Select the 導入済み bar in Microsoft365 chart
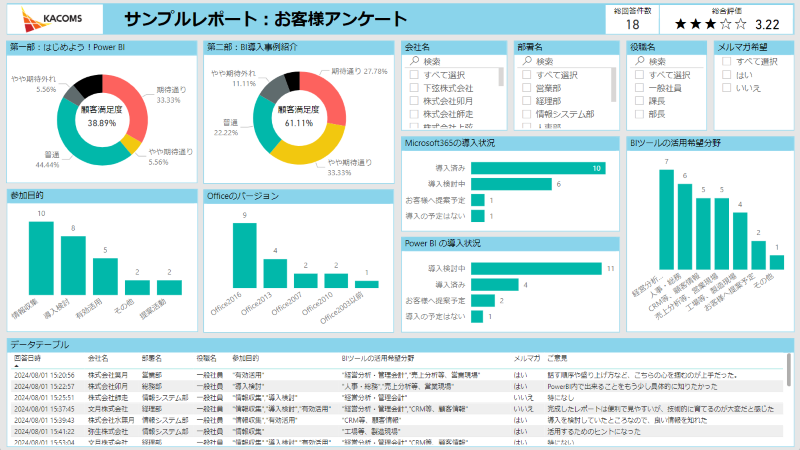This screenshot has height=450, width=800. click(x=538, y=168)
